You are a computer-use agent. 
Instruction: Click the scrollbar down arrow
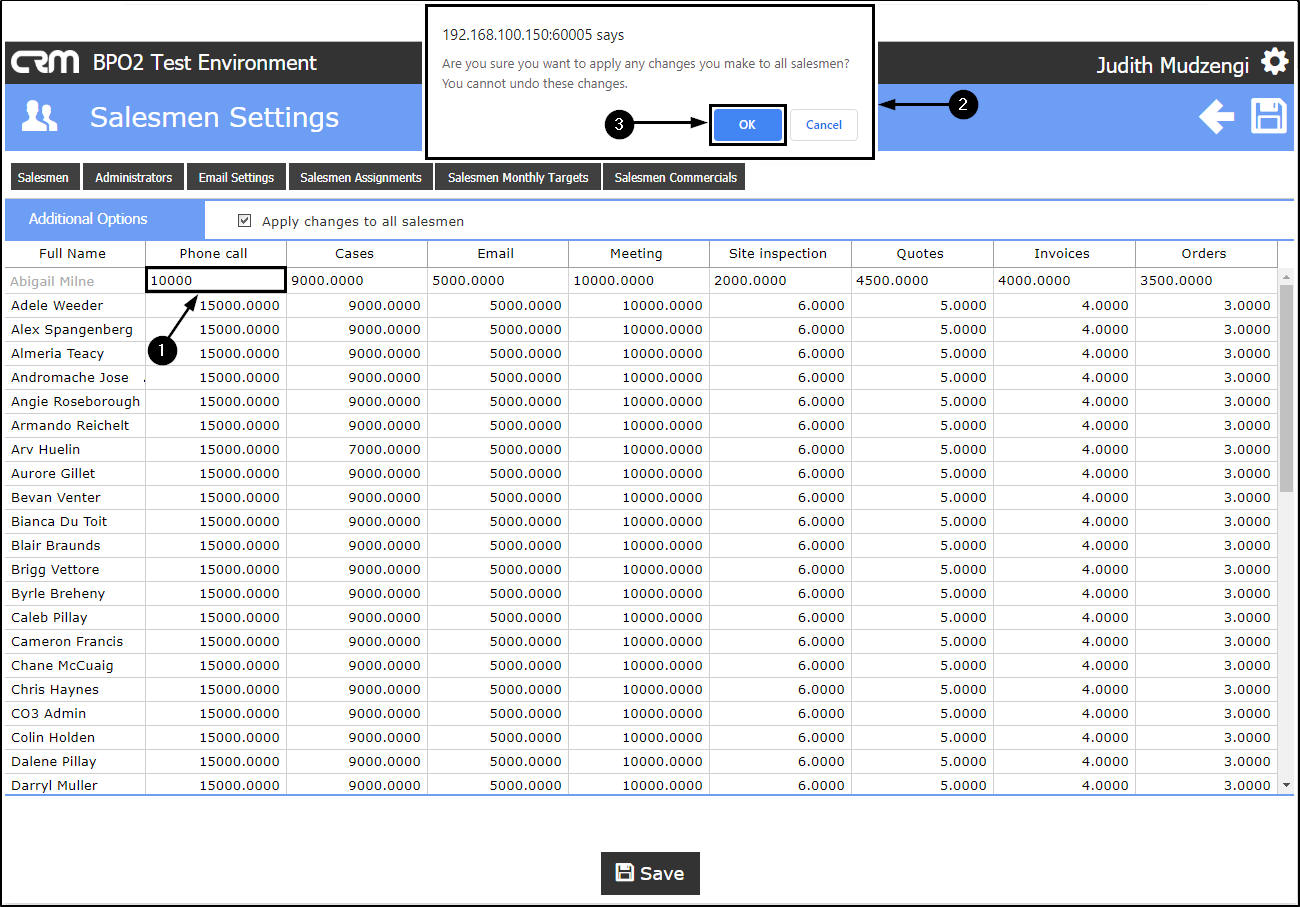(1286, 786)
